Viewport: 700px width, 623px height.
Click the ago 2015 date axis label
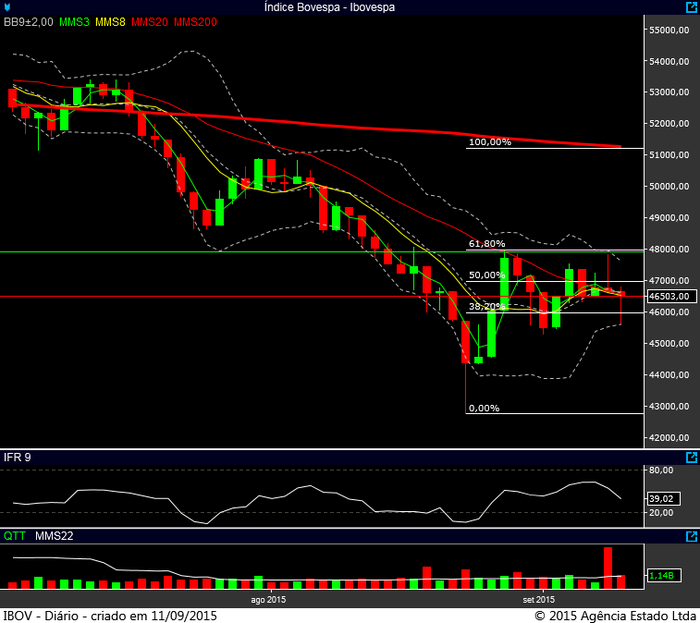[x=268, y=600]
